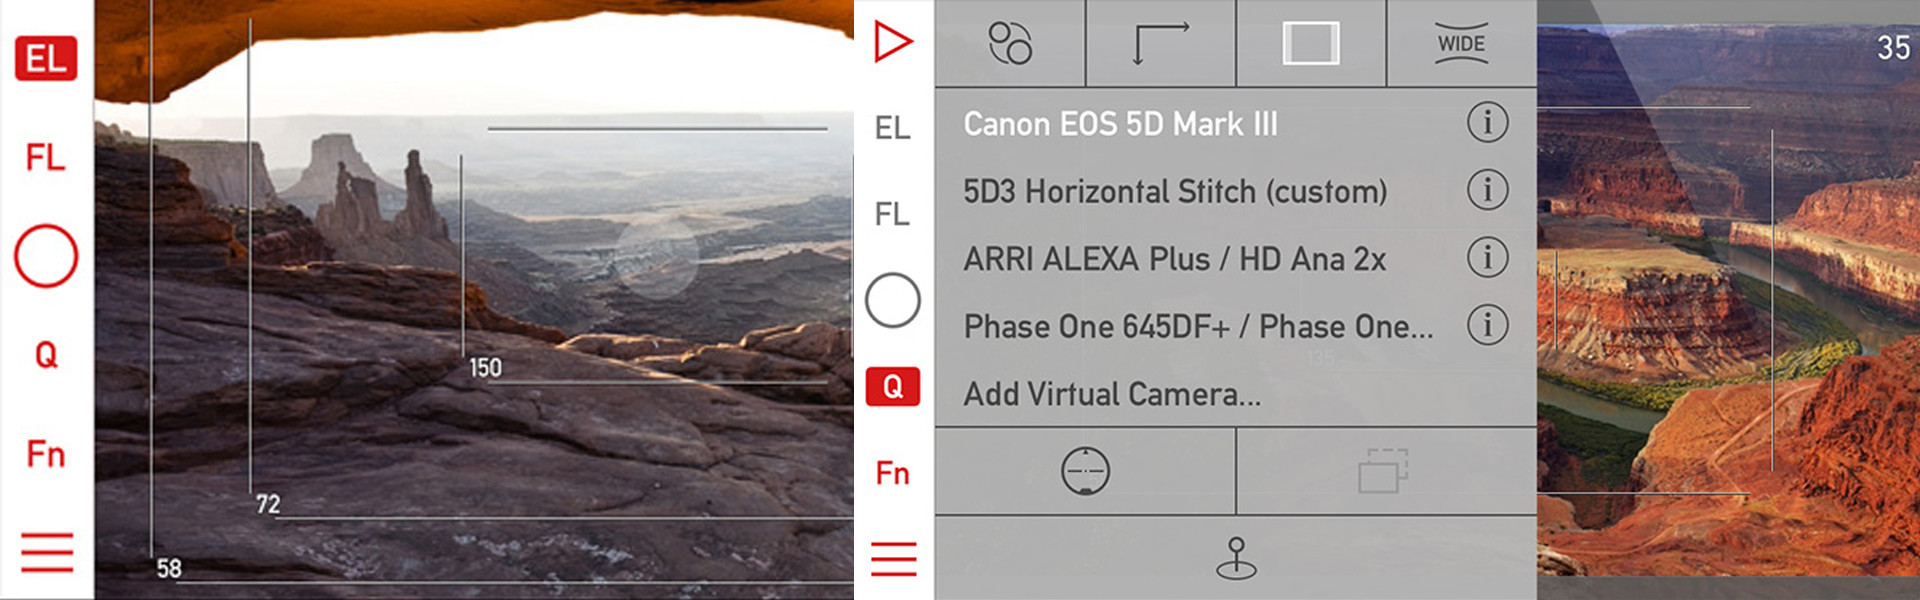
Task: Tap Fn button next to the camera list
Action: click(x=893, y=473)
